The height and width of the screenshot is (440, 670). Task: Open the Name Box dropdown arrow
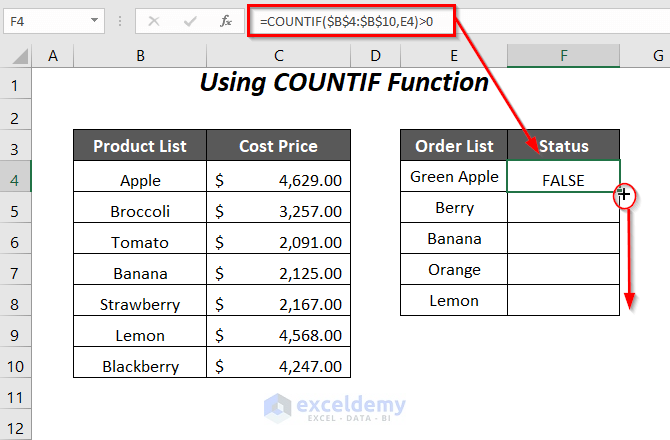click(x=94, y=19)
